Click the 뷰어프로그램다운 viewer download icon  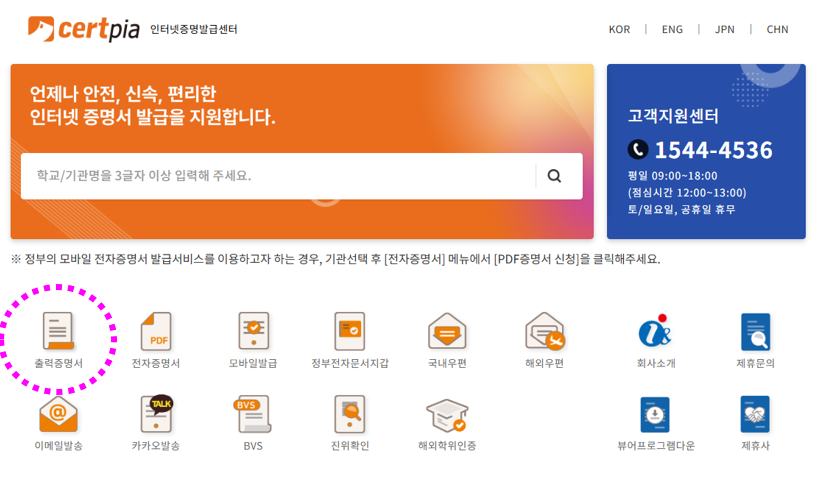click(655, 414)
